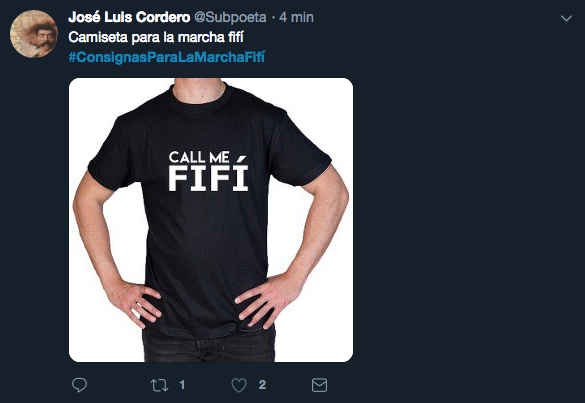View the retweet count of 1
The image size is (585, 403).
point(182,385)
